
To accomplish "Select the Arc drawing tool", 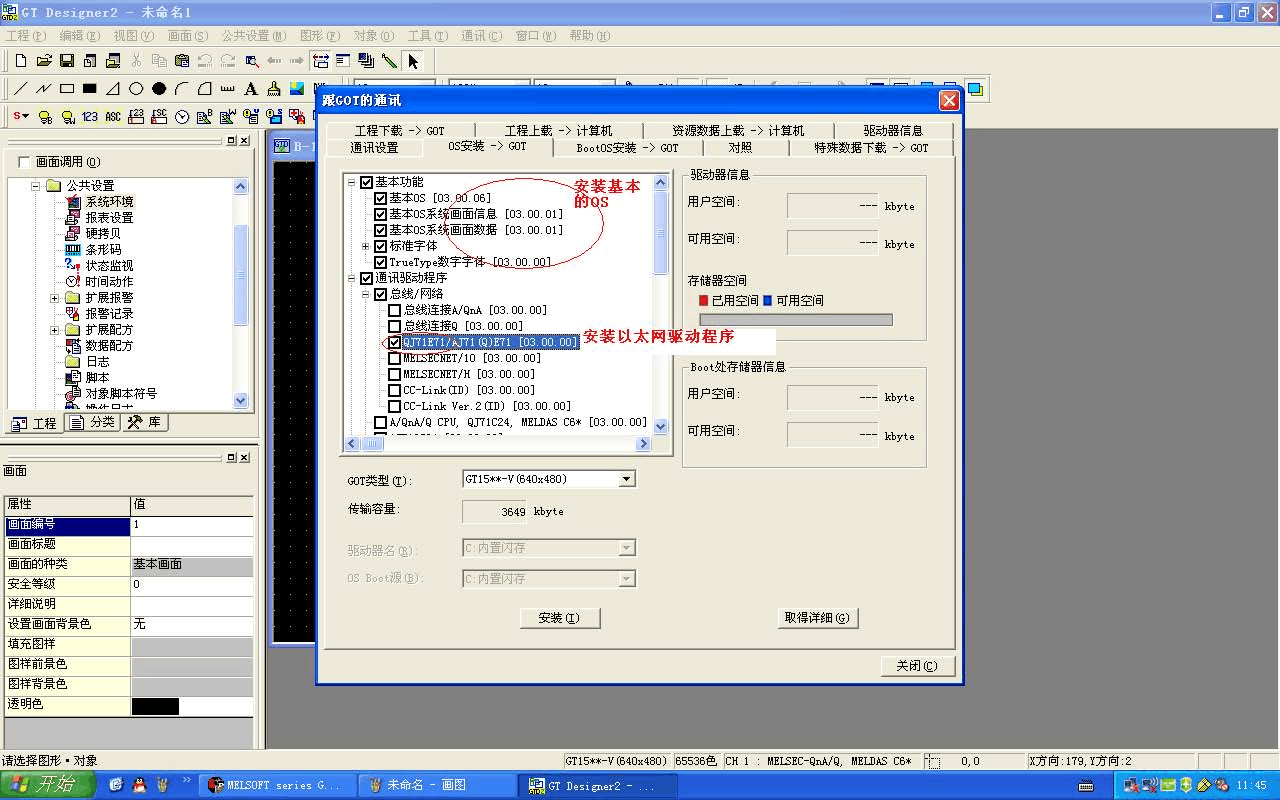I will 182,89.
